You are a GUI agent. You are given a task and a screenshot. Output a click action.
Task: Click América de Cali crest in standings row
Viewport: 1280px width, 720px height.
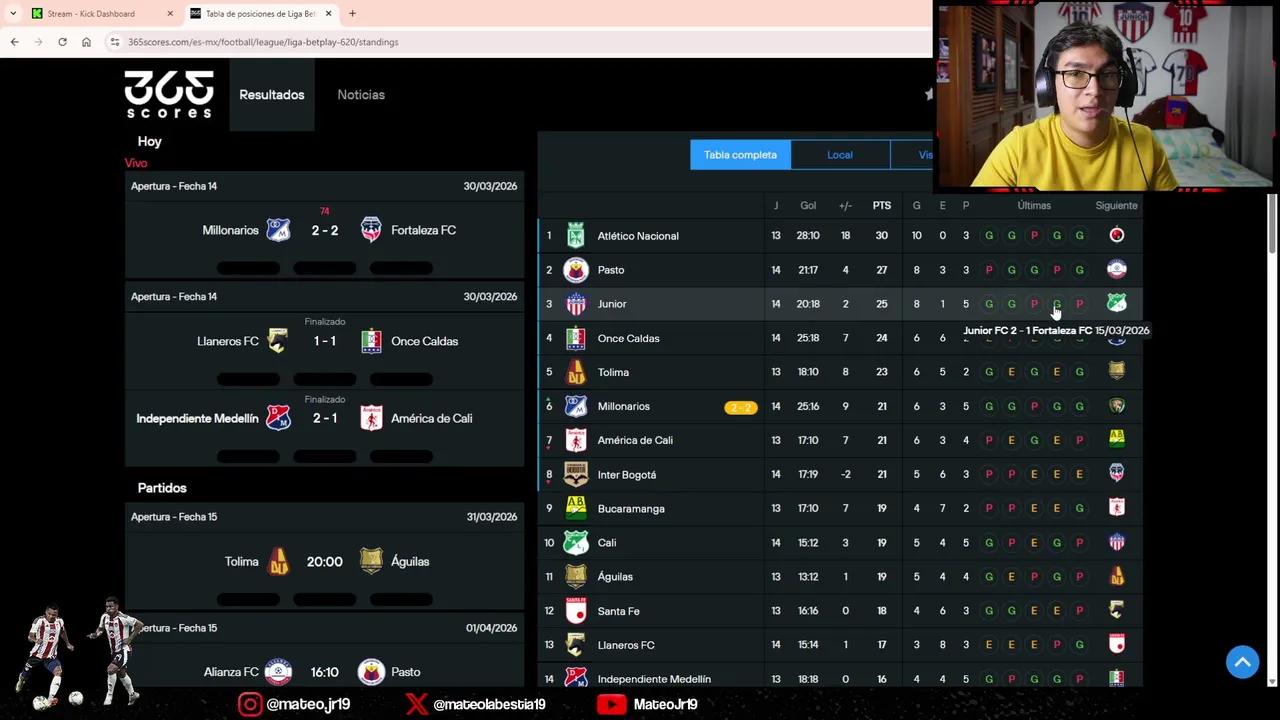pos(576,440)
